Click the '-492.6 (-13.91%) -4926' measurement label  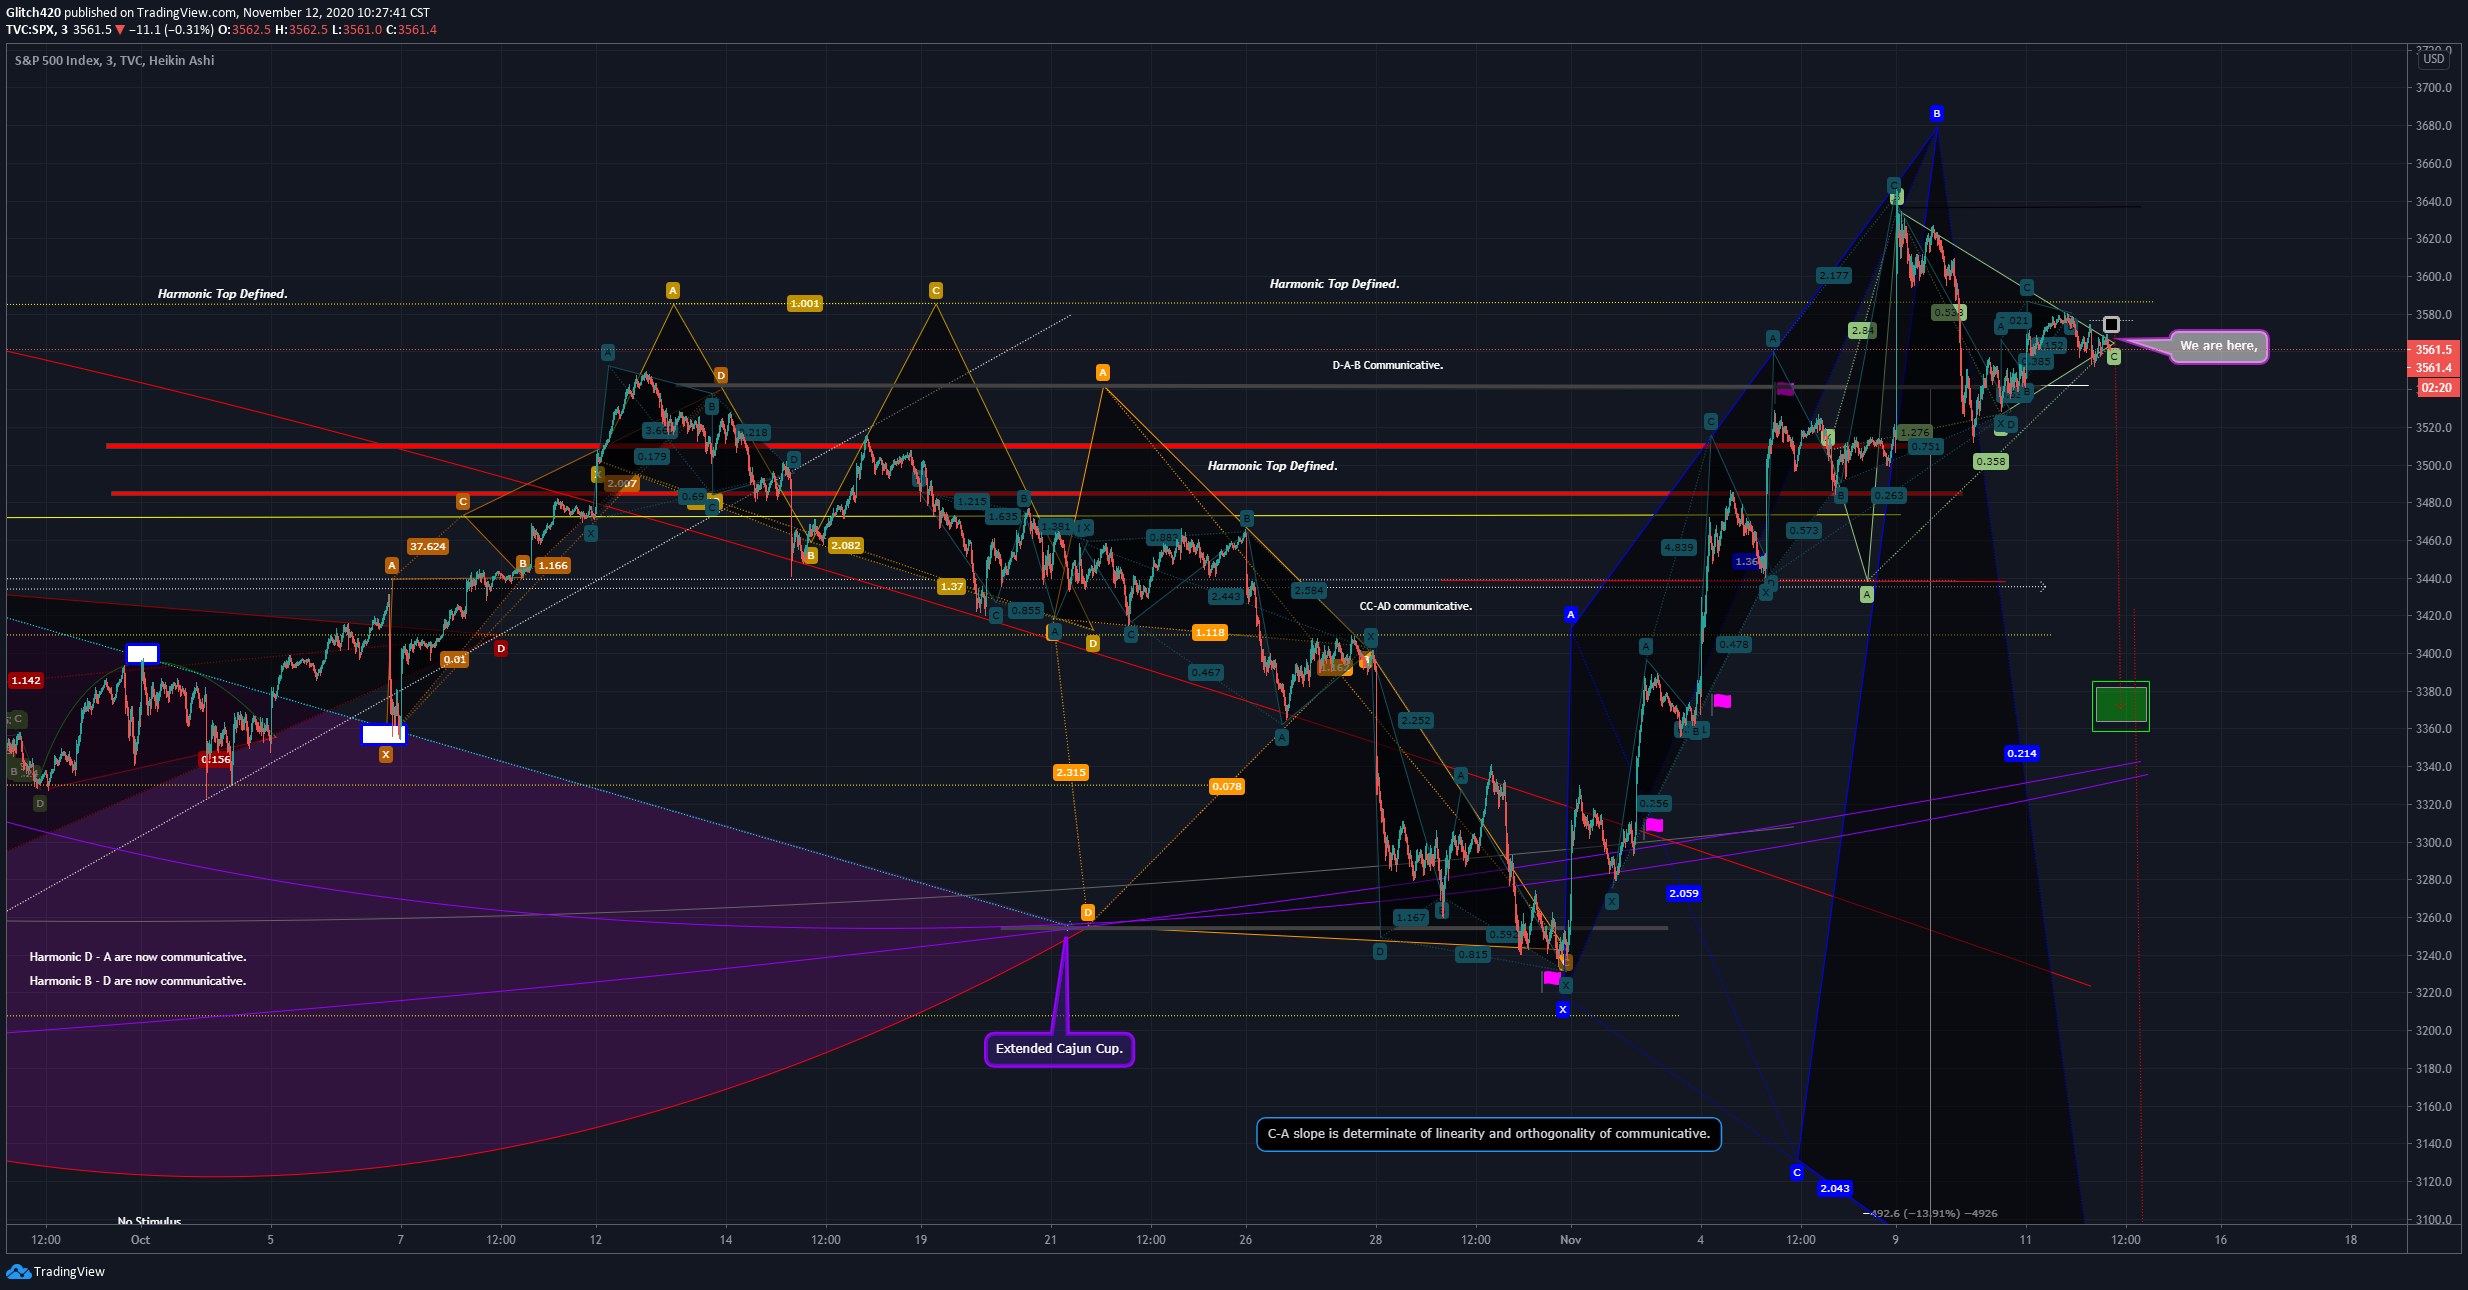pos(1930,1214)
